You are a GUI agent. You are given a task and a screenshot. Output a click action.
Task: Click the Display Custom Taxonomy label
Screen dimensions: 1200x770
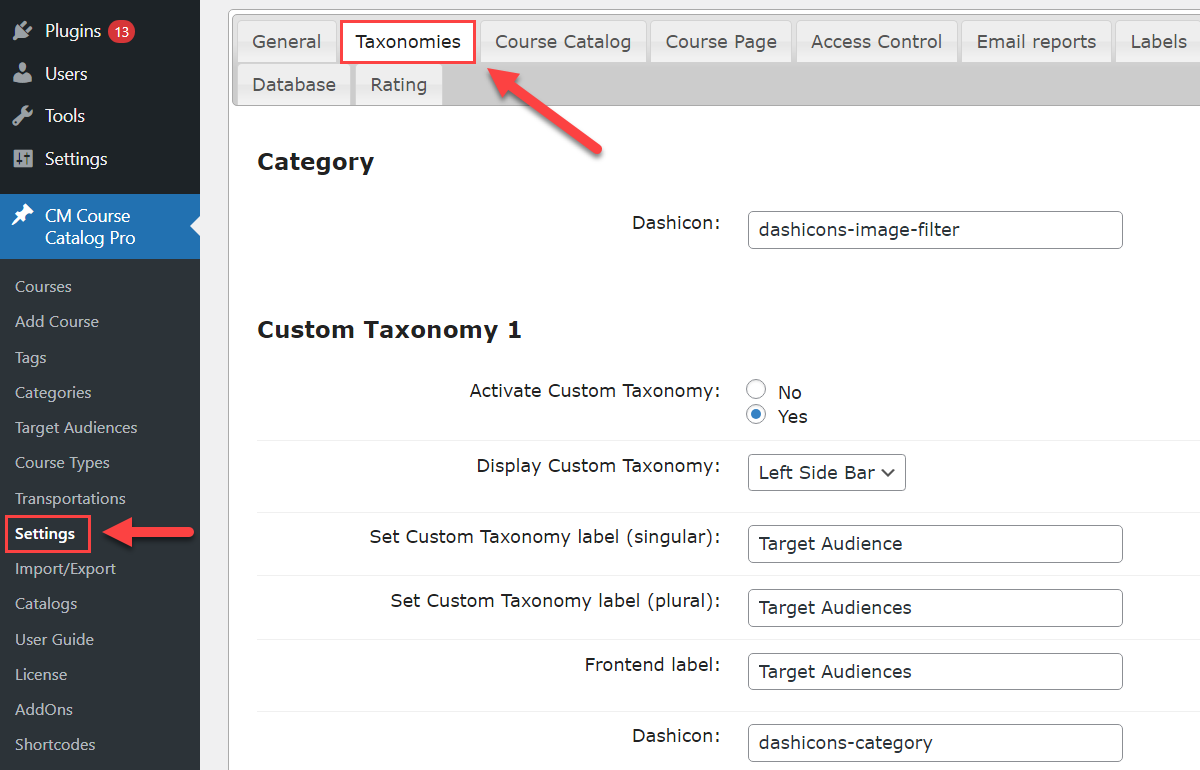pos(598,466)
